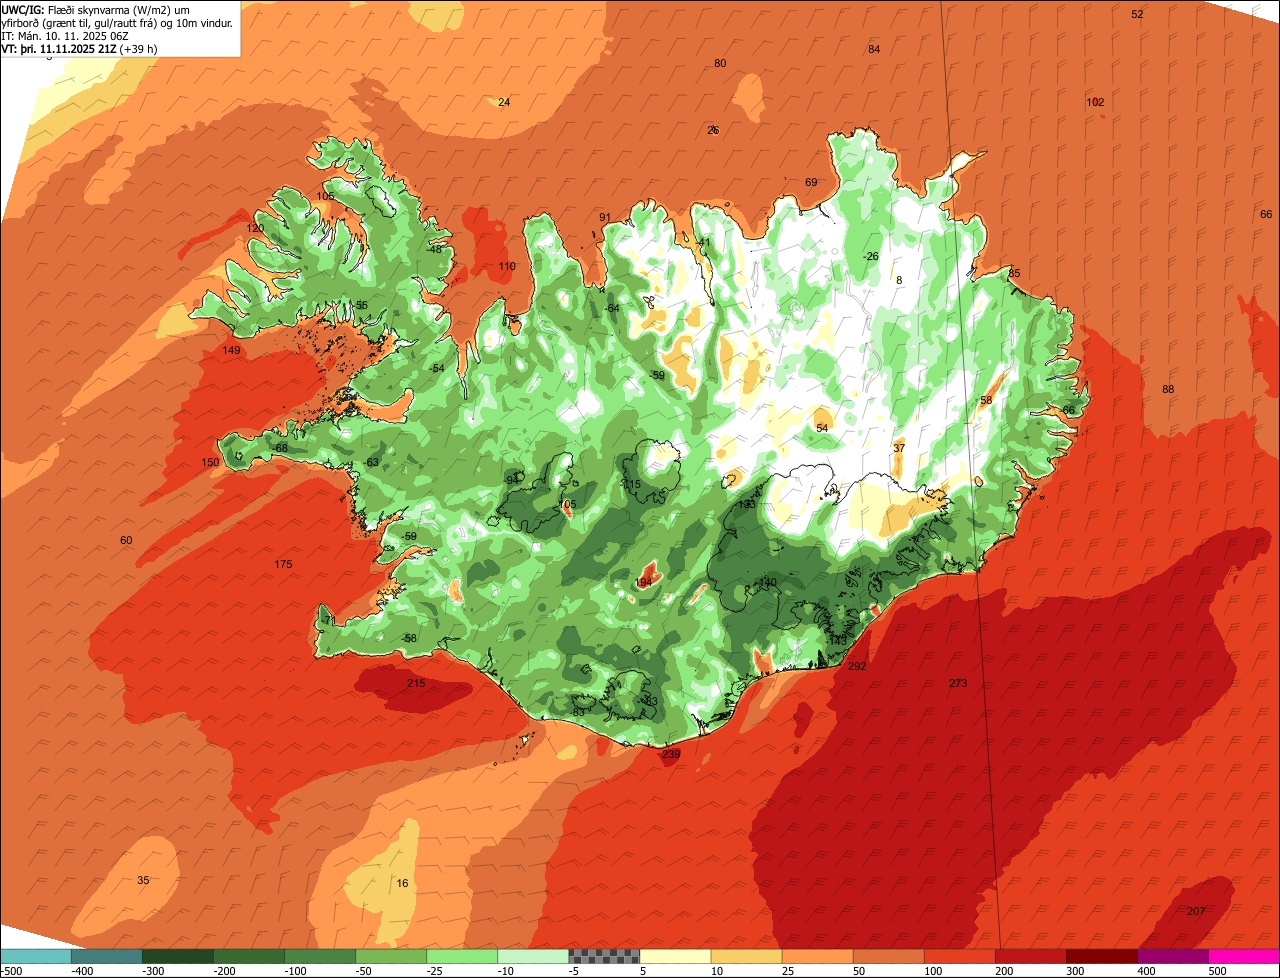This screenshot has width=1280, height=978.
Task: Click the map value 120 off the Westfjords
Action: coord(255,228)
